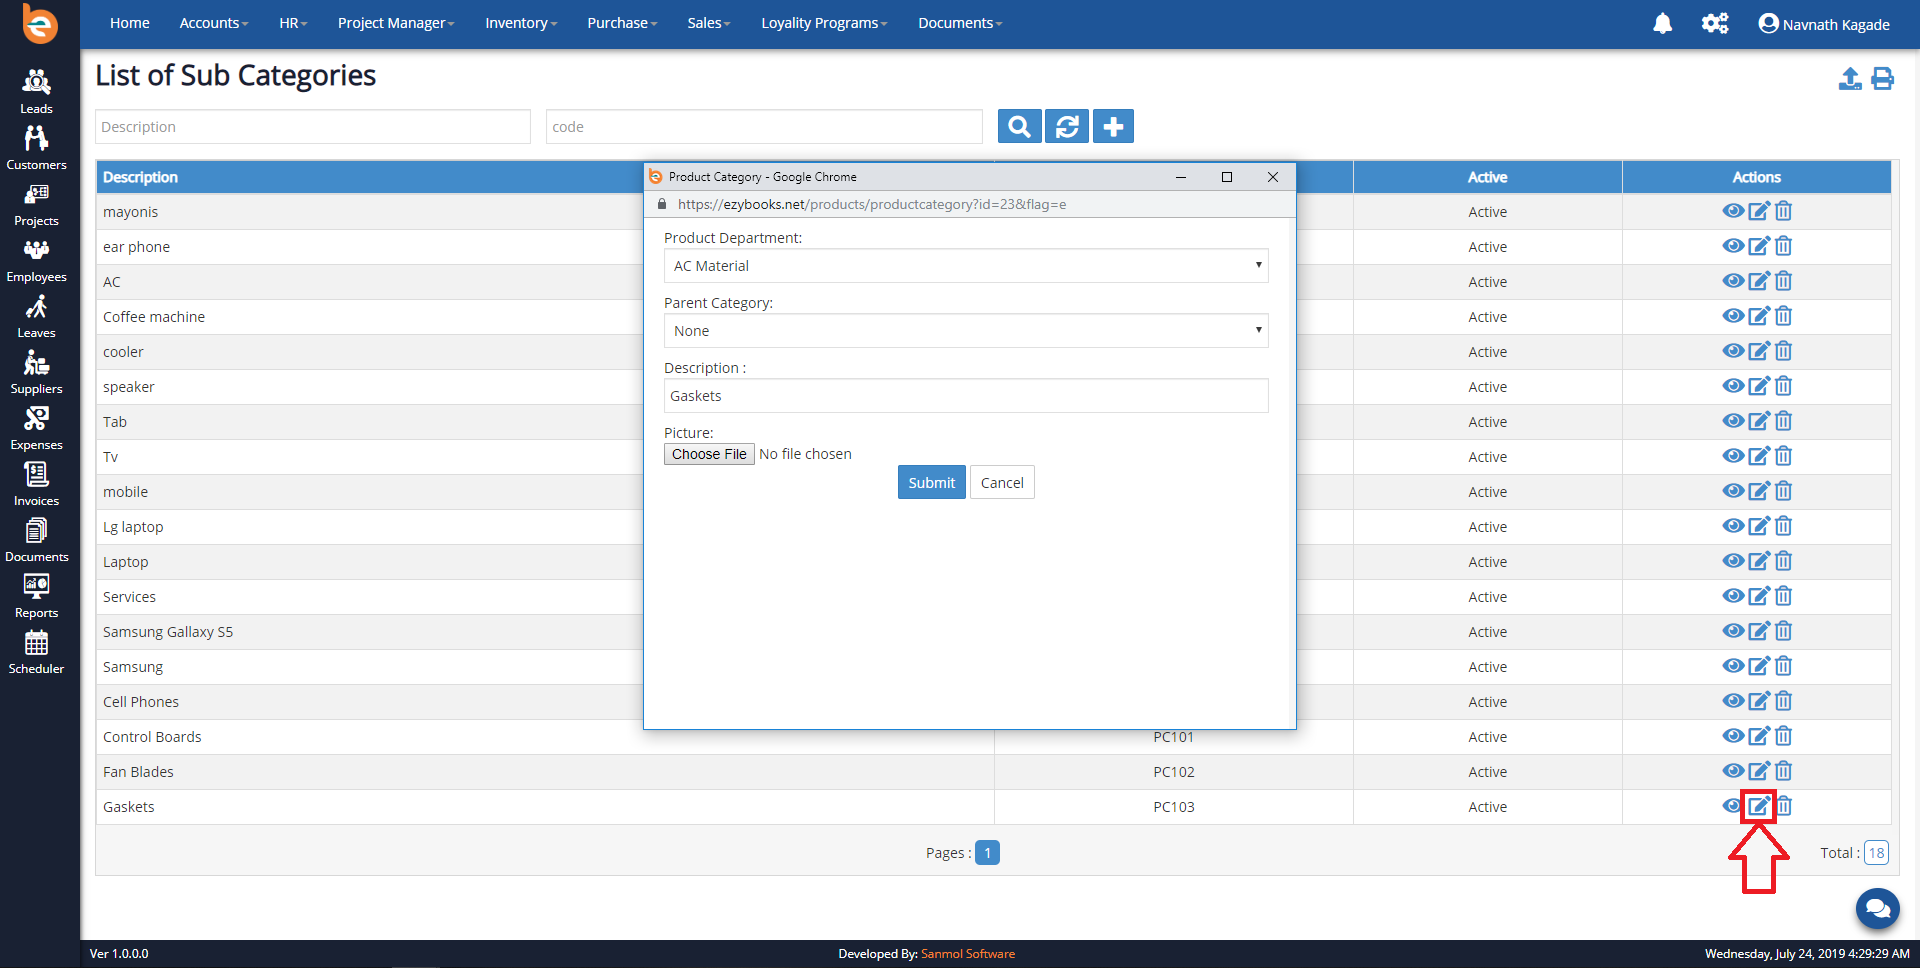This screenshot has height=968, width=1920.
Task: Click the popup address bar URL
Action: (872, 204)
